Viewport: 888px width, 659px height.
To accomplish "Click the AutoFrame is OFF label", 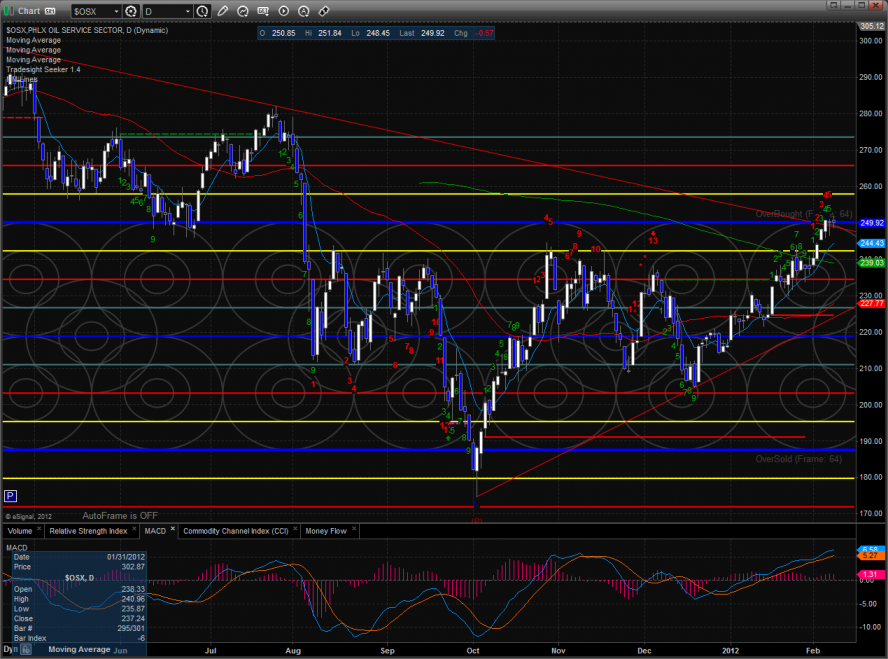I will [120, 516].
